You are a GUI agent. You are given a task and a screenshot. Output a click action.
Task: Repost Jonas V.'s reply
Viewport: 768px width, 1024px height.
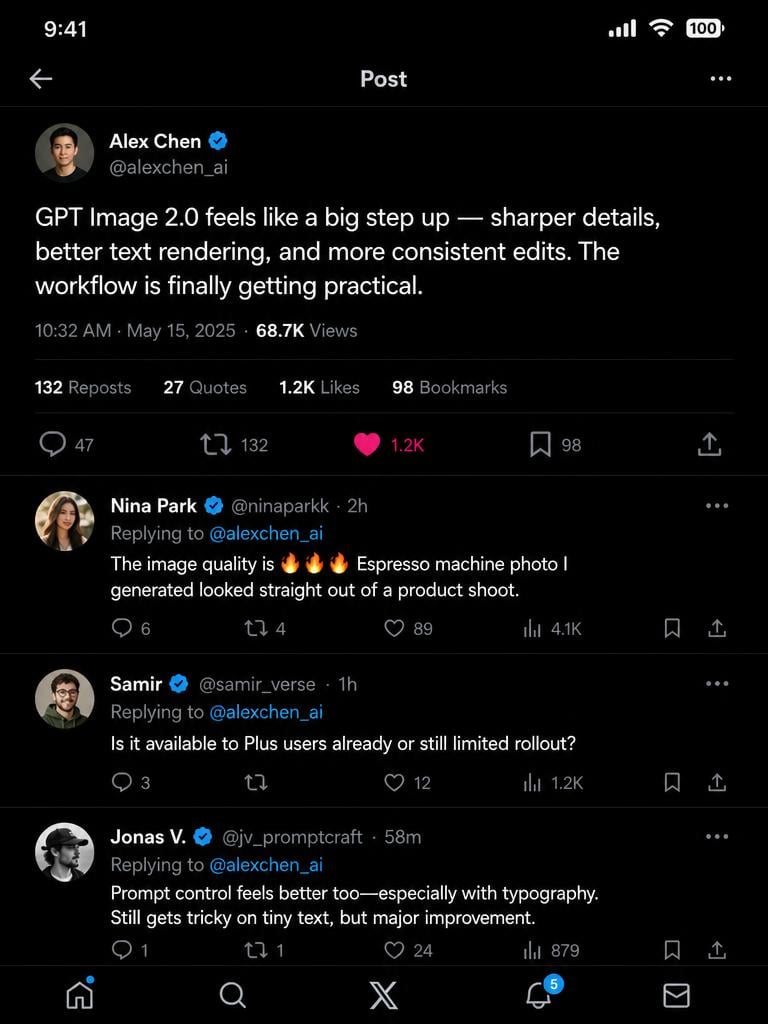coord(255,950)
